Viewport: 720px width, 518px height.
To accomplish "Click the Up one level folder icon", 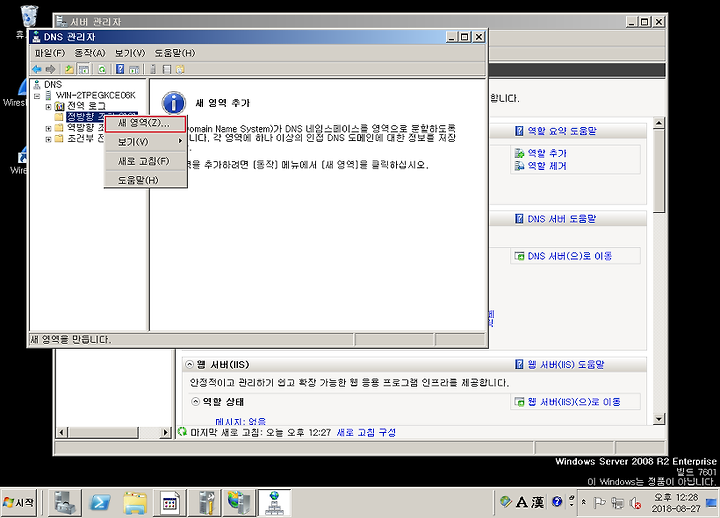I will (69, 69).
